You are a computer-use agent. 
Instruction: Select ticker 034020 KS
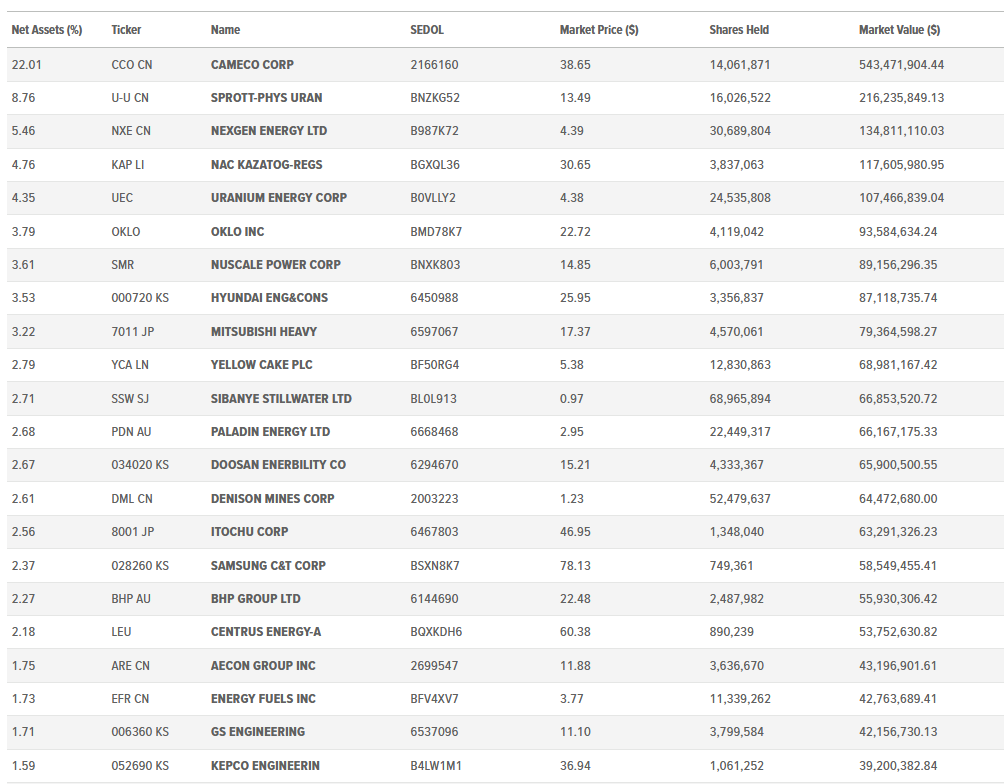tap(140, 464)
